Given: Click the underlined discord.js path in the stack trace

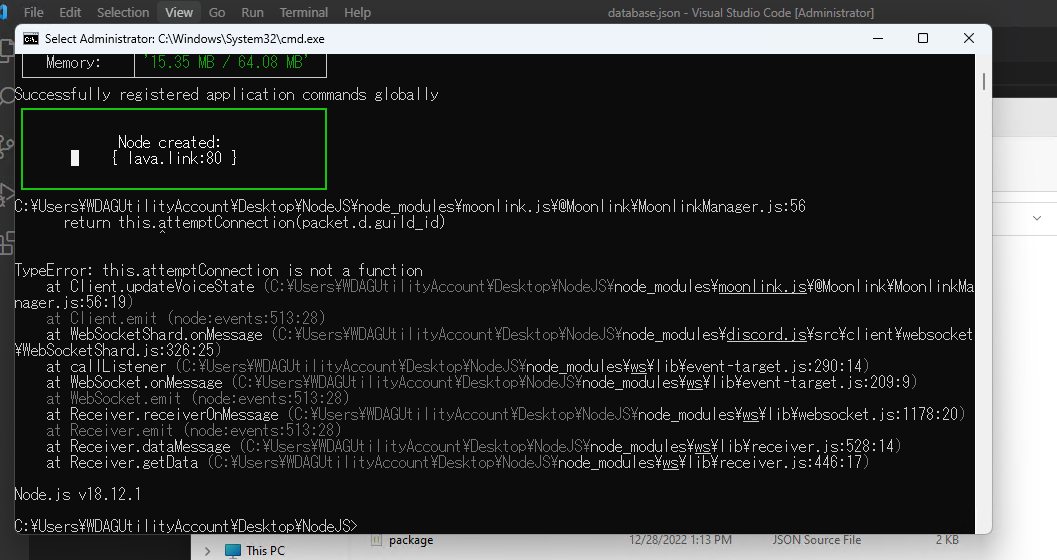Looking at the screenshot, I should pos(766,335).
